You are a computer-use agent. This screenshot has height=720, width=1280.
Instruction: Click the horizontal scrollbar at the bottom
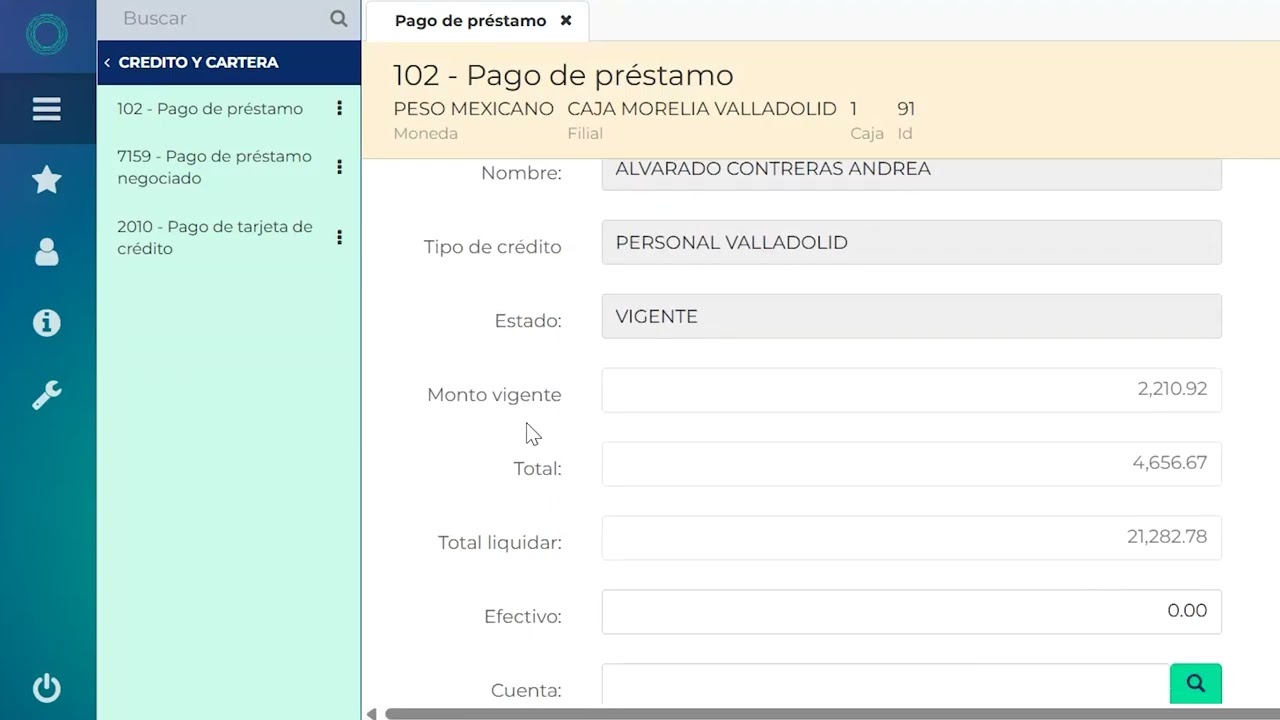(800, 713)
